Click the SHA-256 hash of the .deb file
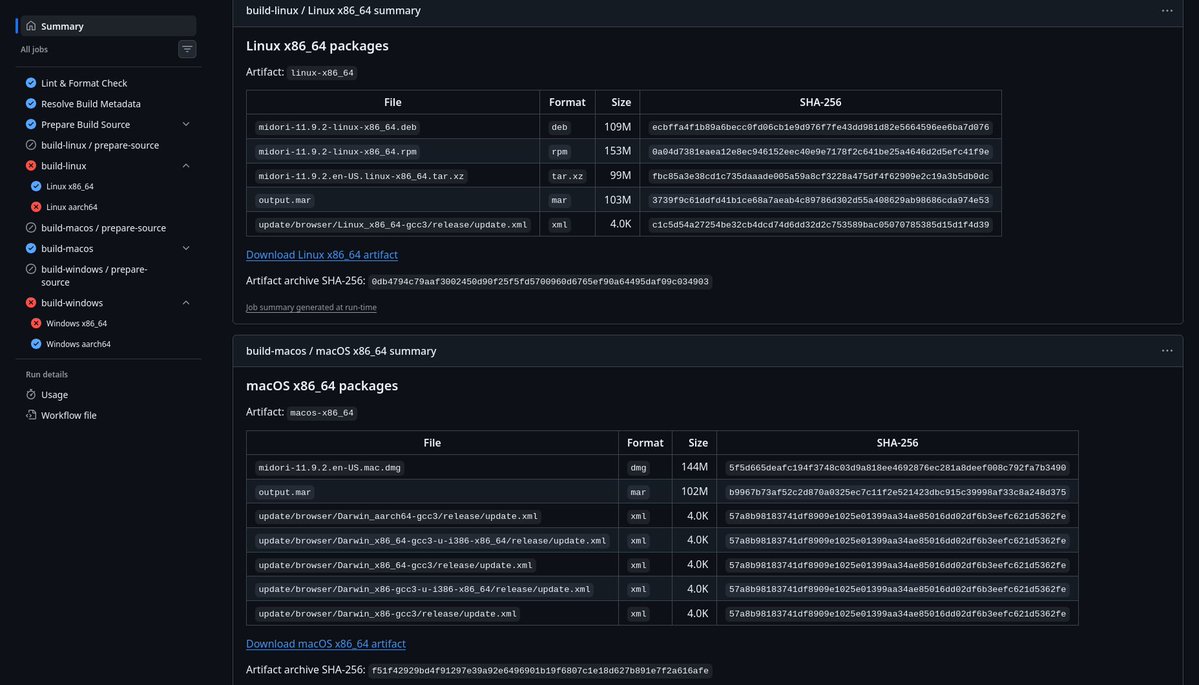 click(820, 127)
